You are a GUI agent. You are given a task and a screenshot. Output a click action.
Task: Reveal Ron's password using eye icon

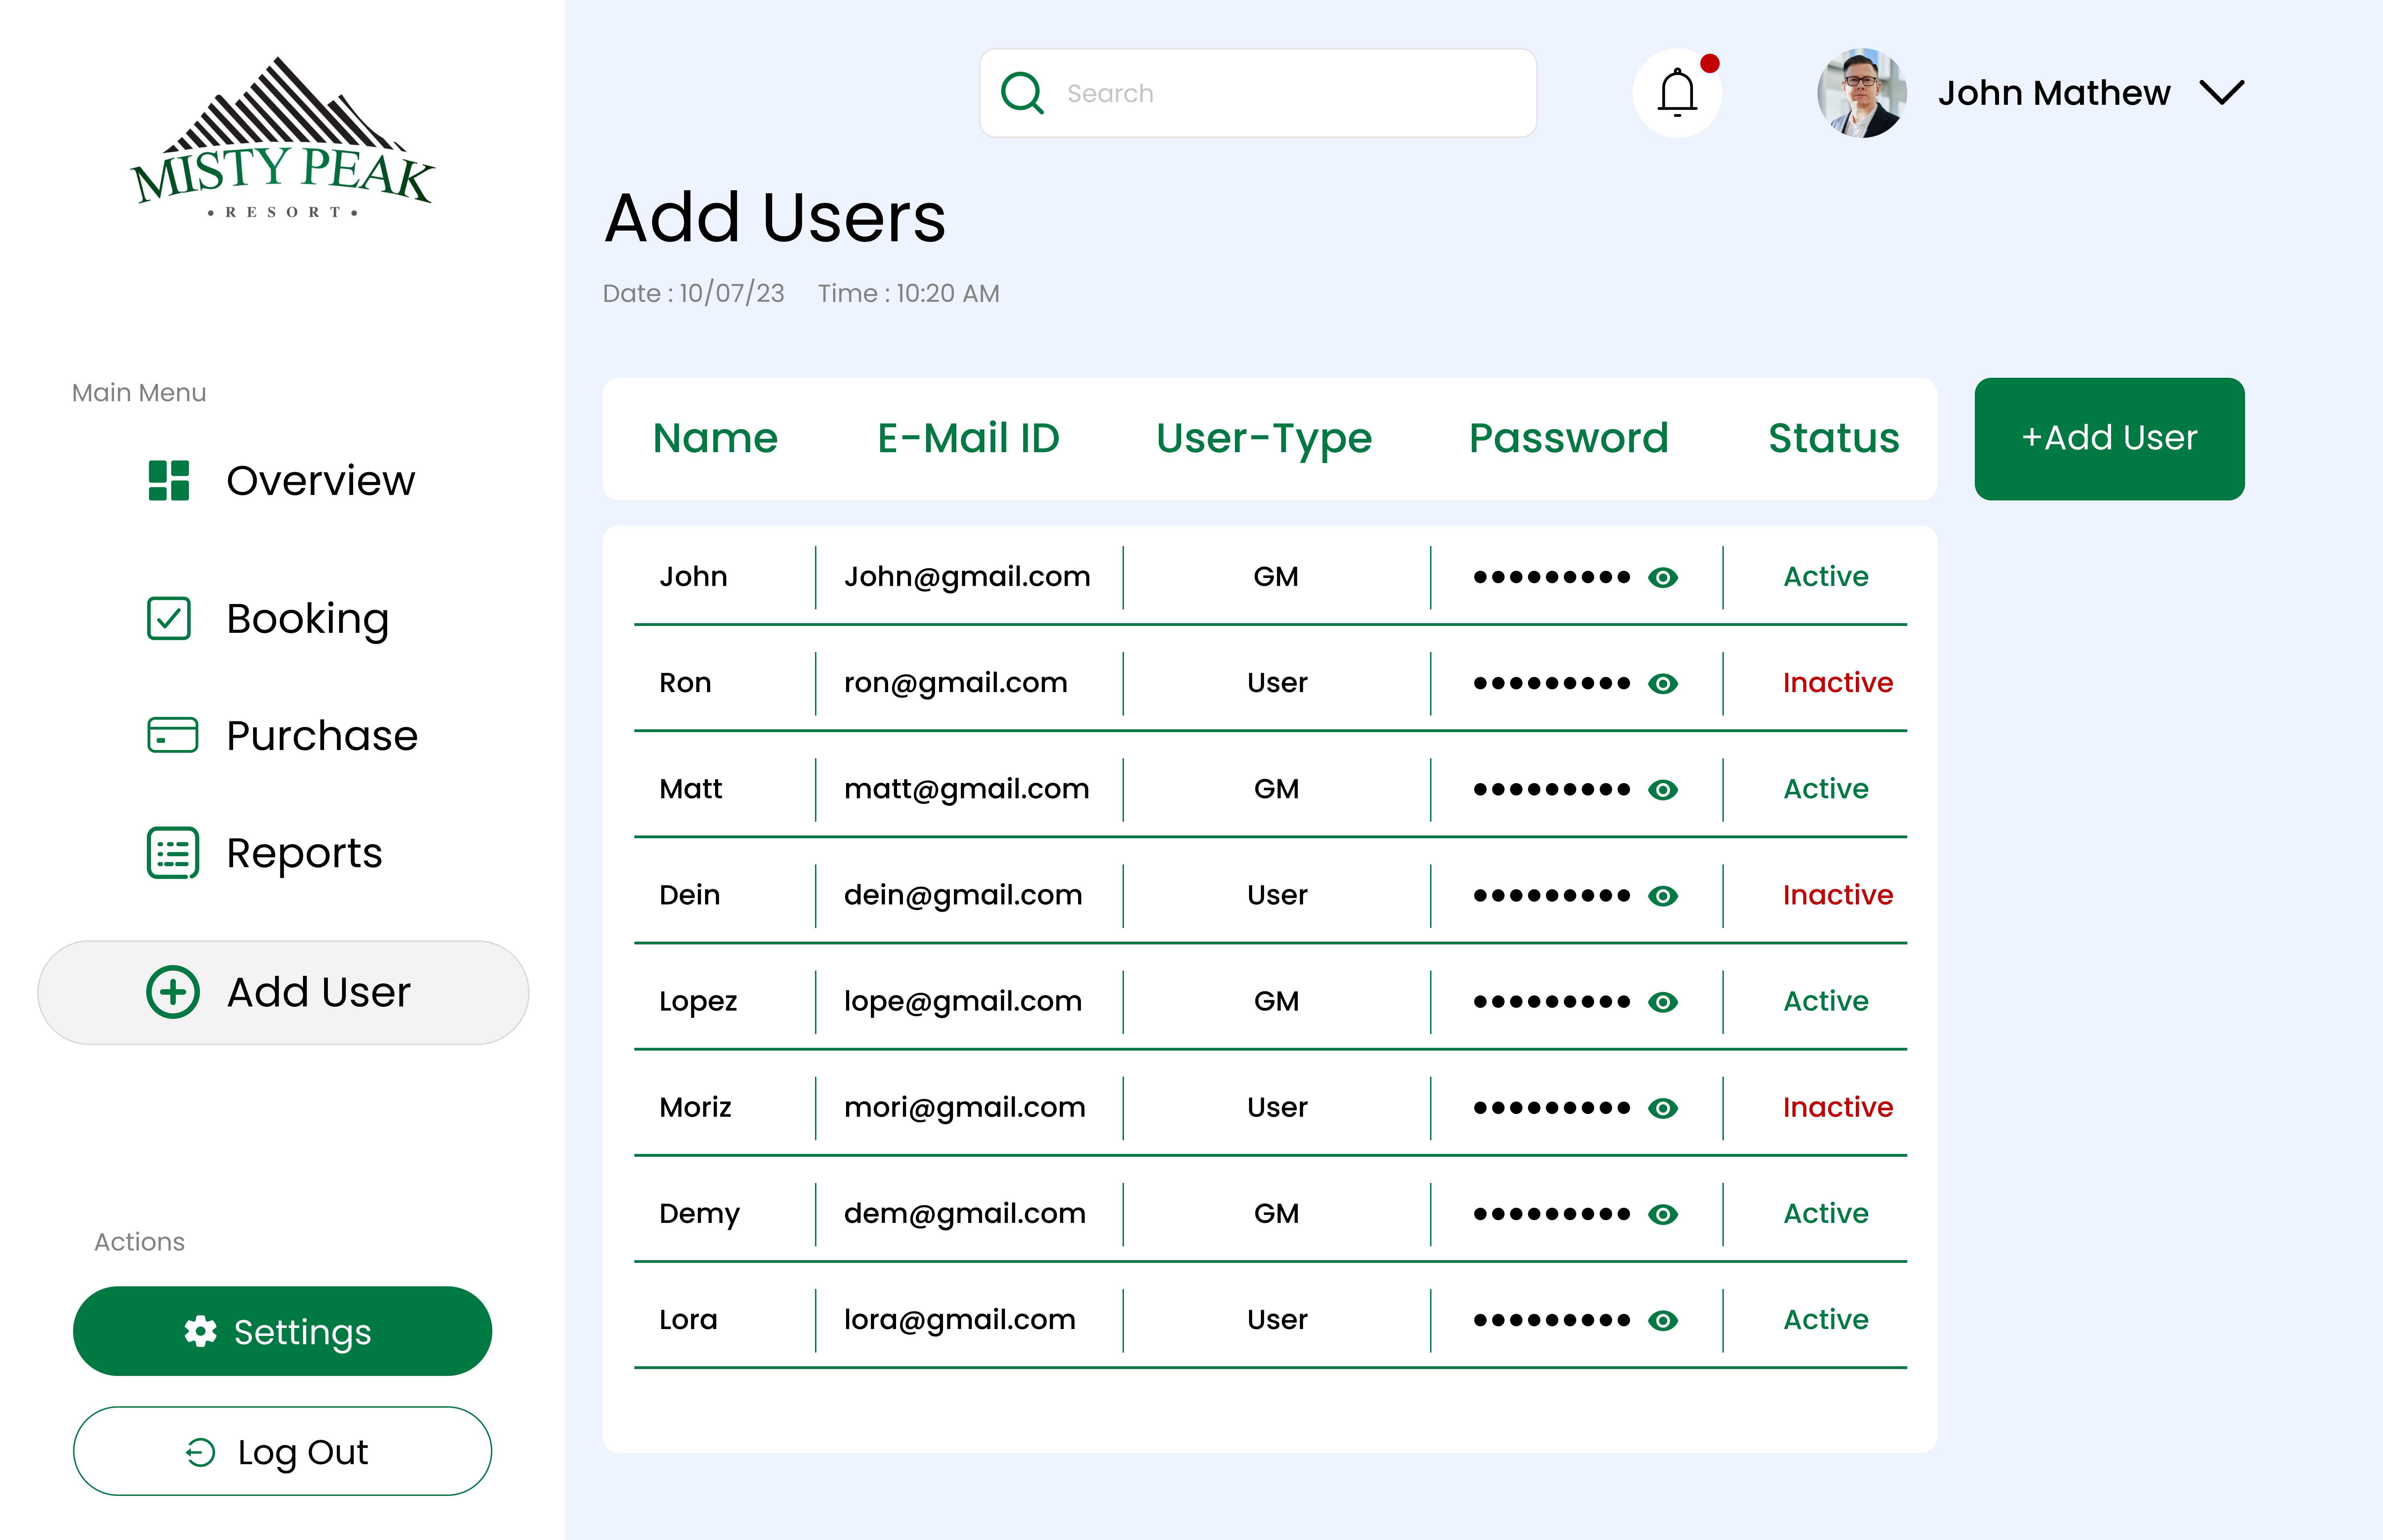(x=1662, y=683)
